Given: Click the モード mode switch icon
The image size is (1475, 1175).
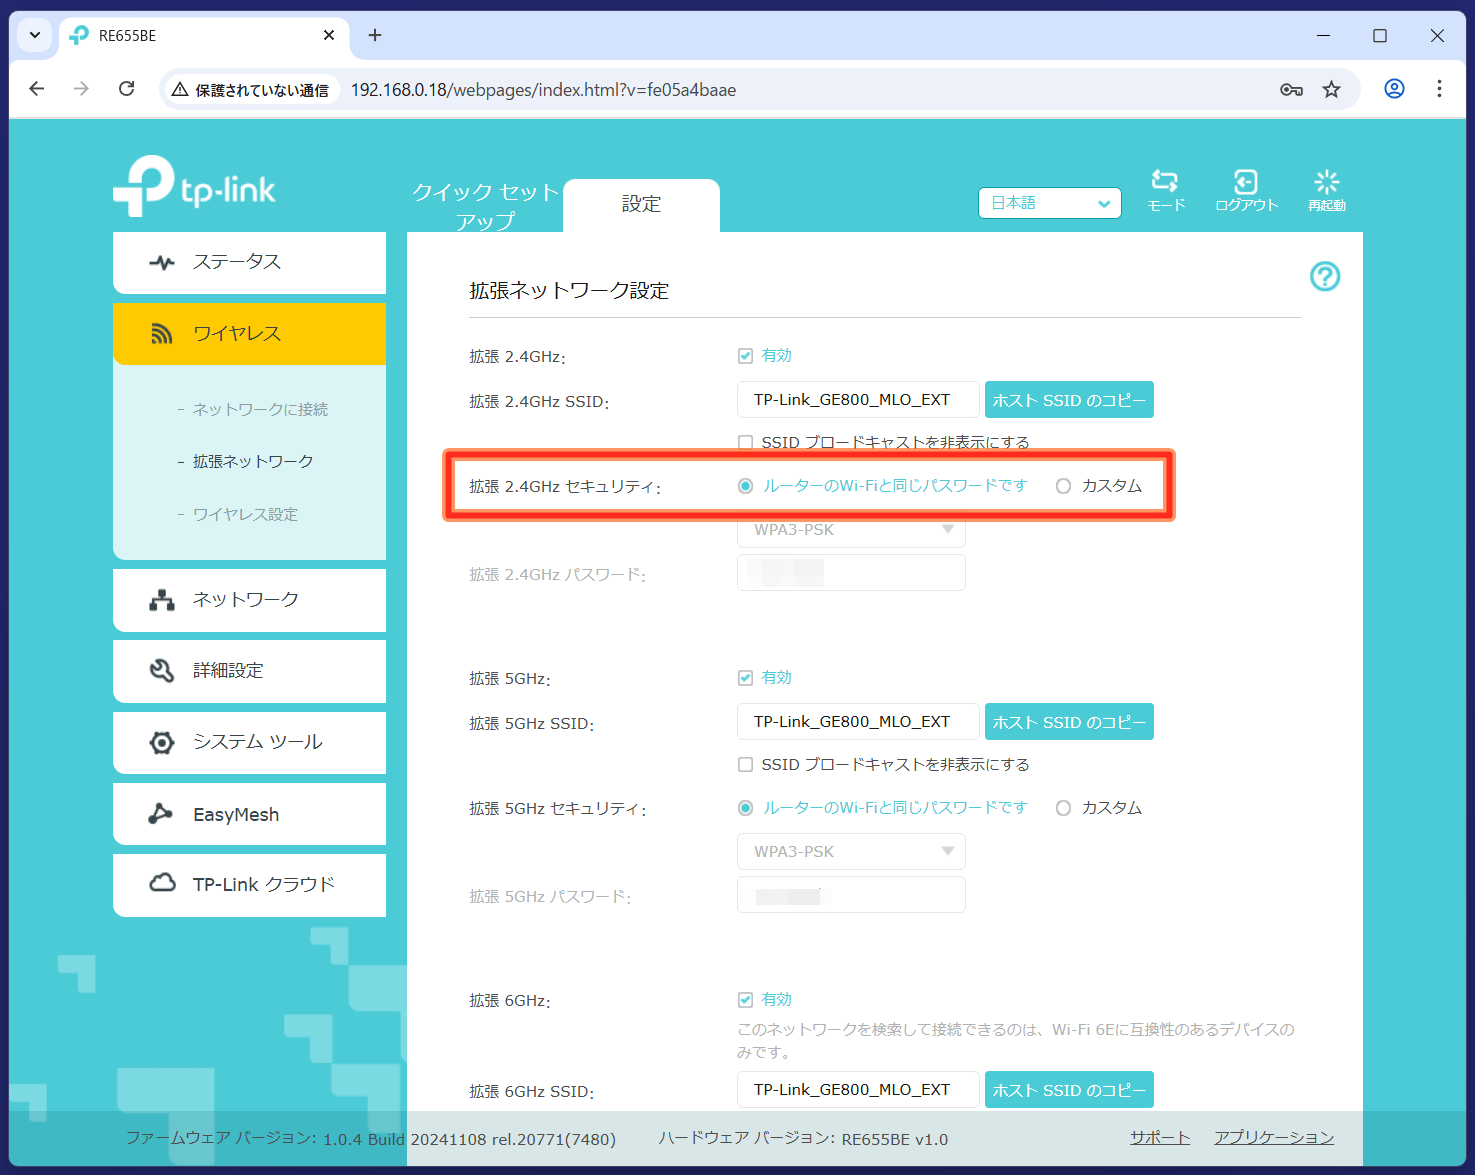Looking at the screenshot, I should click(x=1165, y=181).
